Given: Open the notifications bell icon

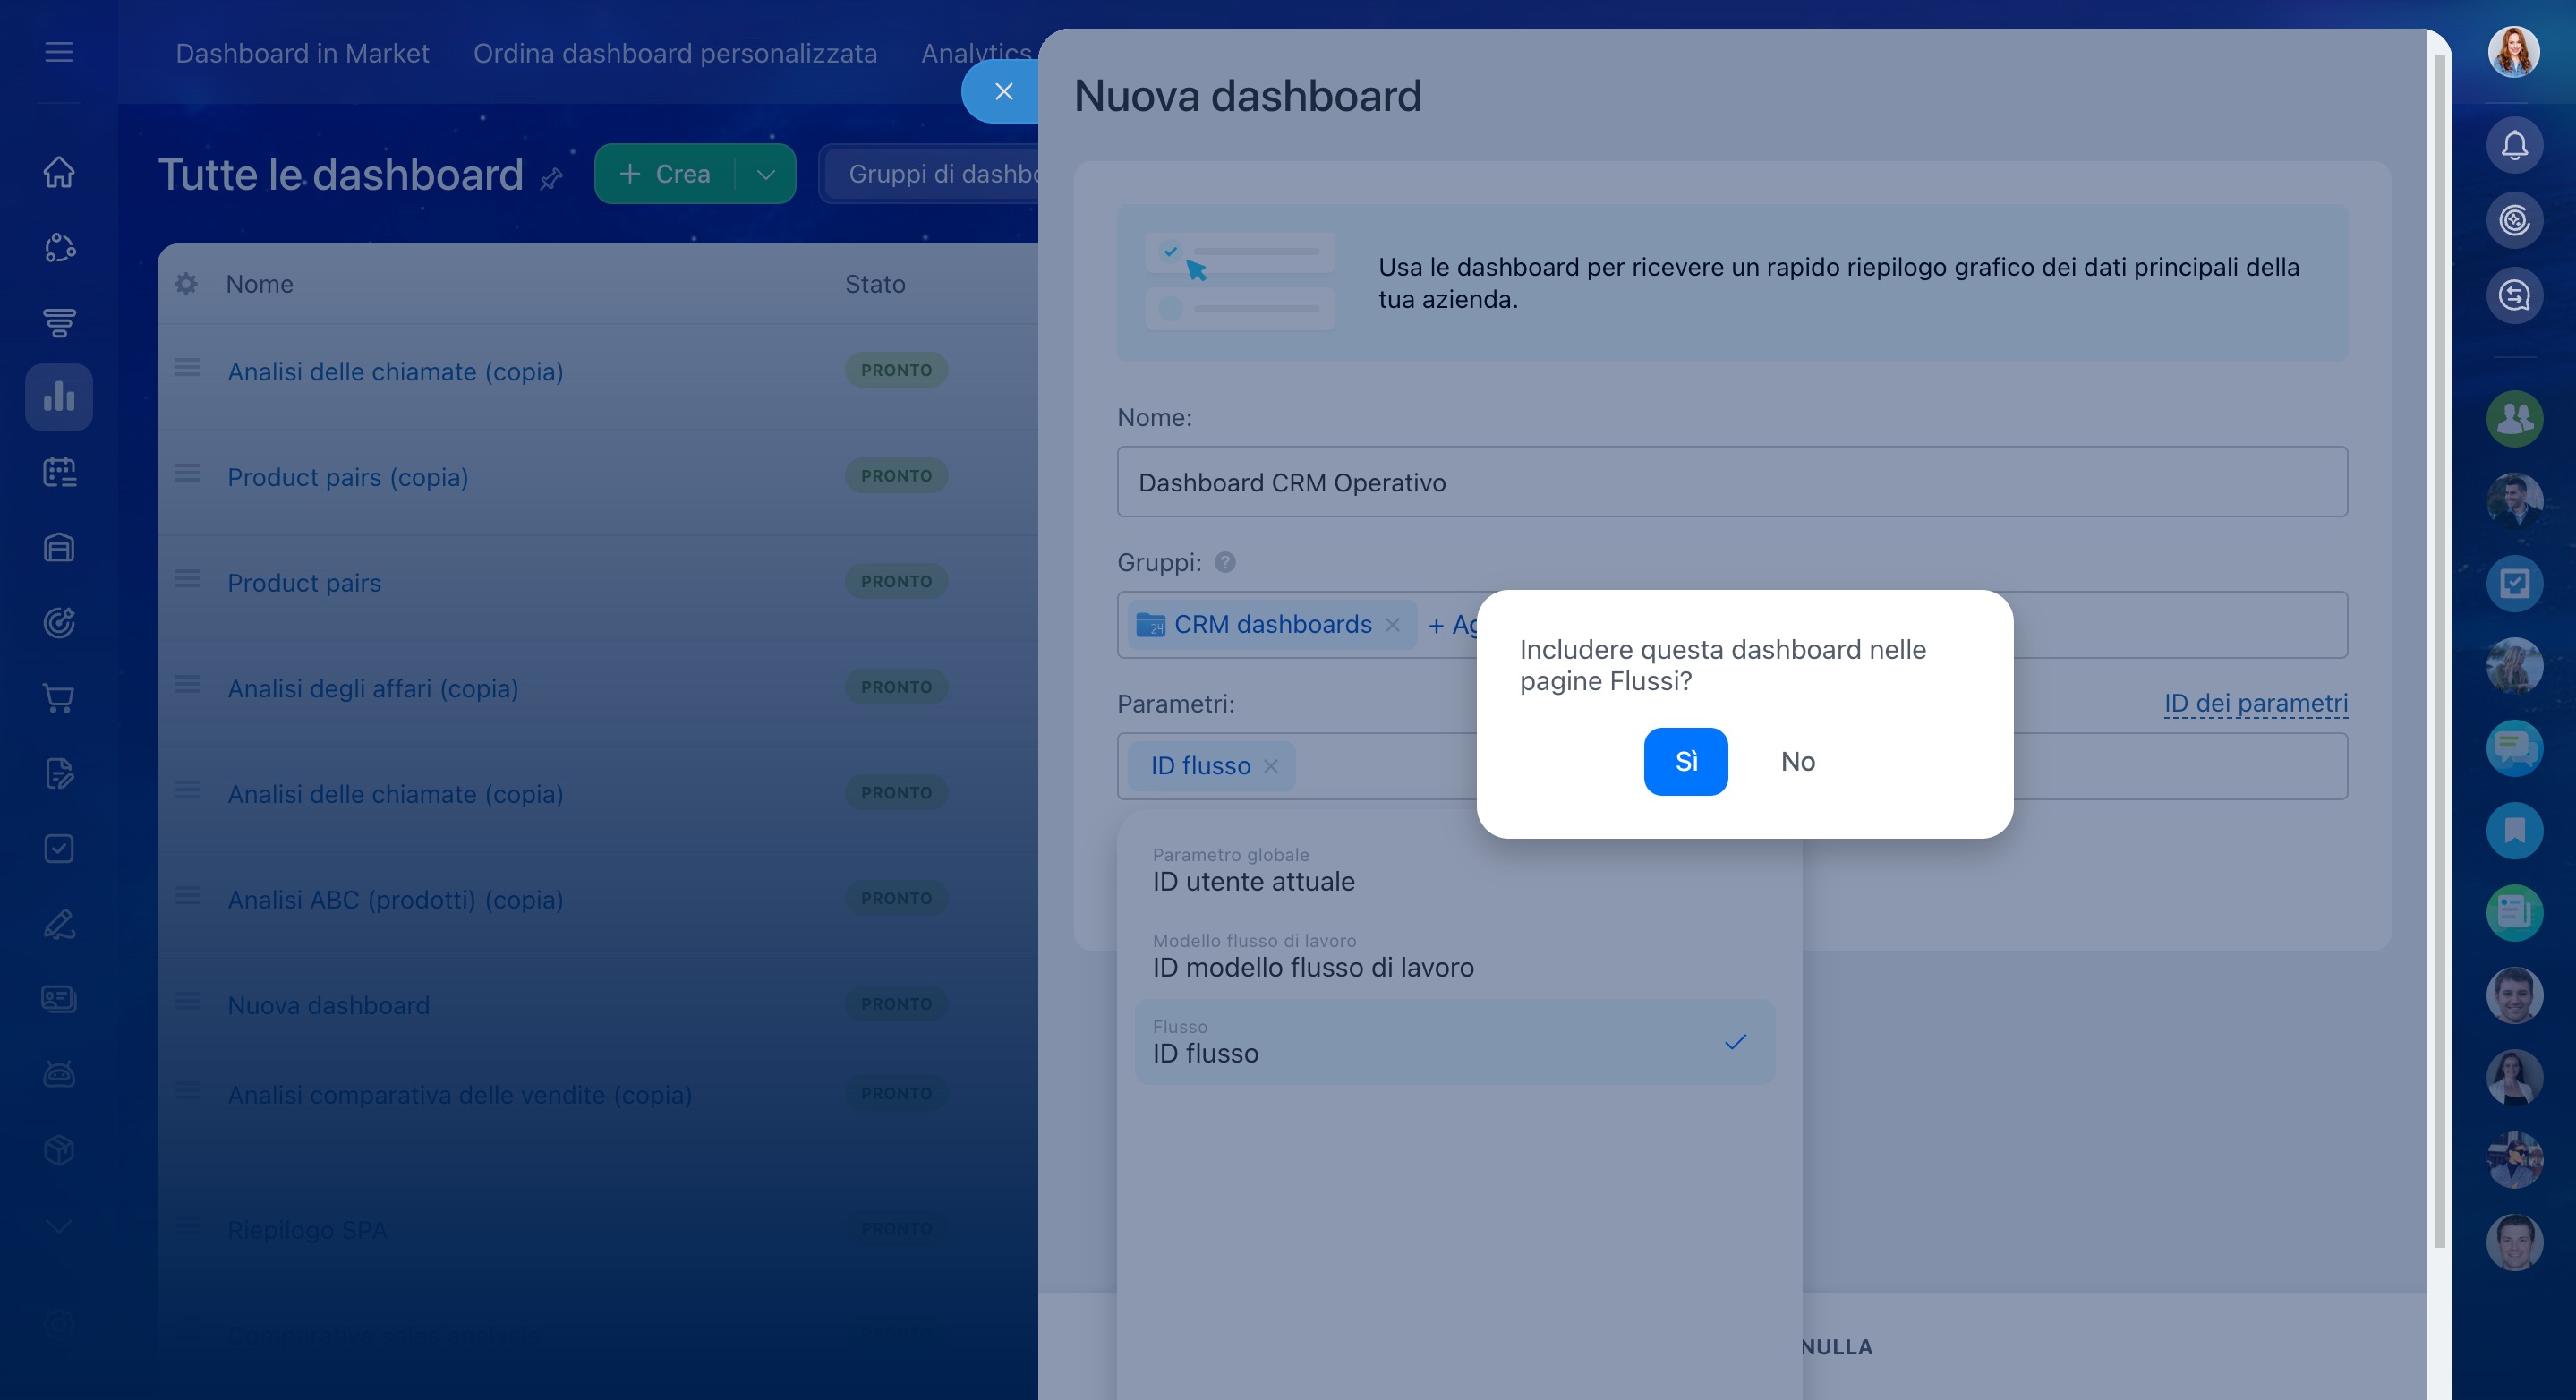Looking at the screenshot, I should click(x=2514, y=146).
